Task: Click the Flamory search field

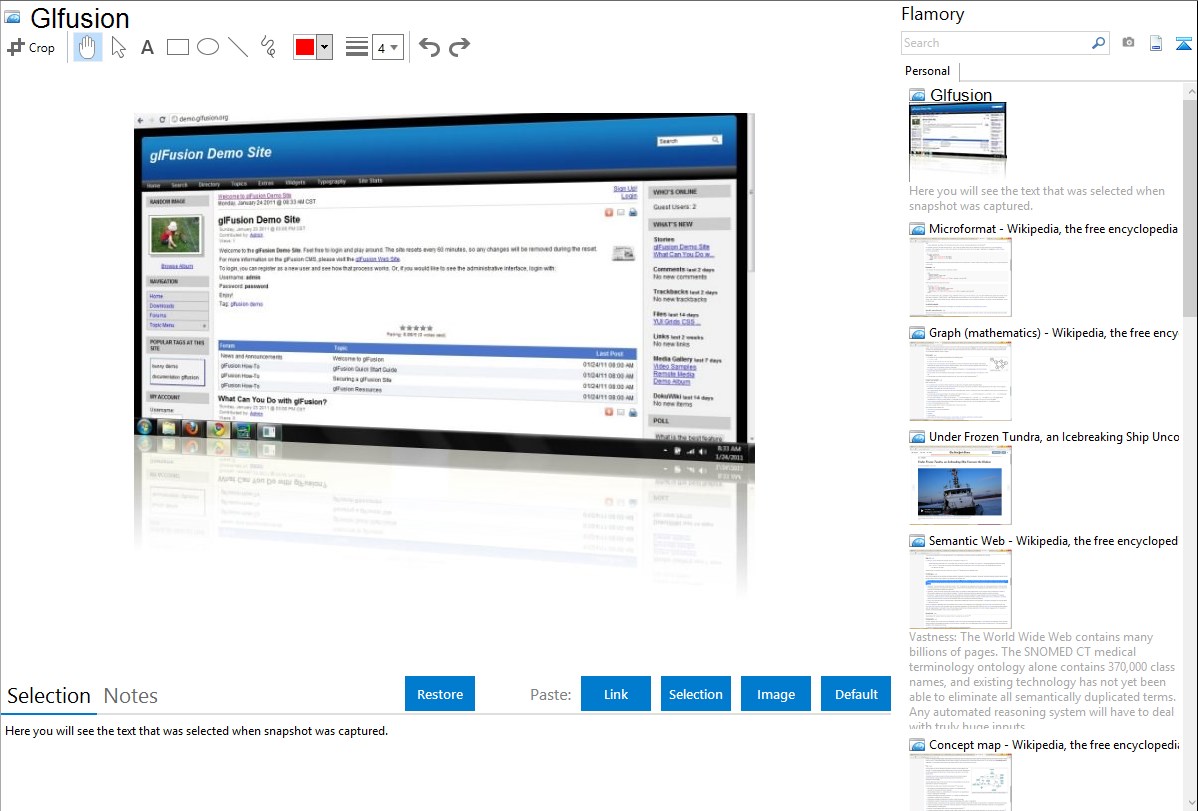Action: pyautogui.click(x=996, y=43)
